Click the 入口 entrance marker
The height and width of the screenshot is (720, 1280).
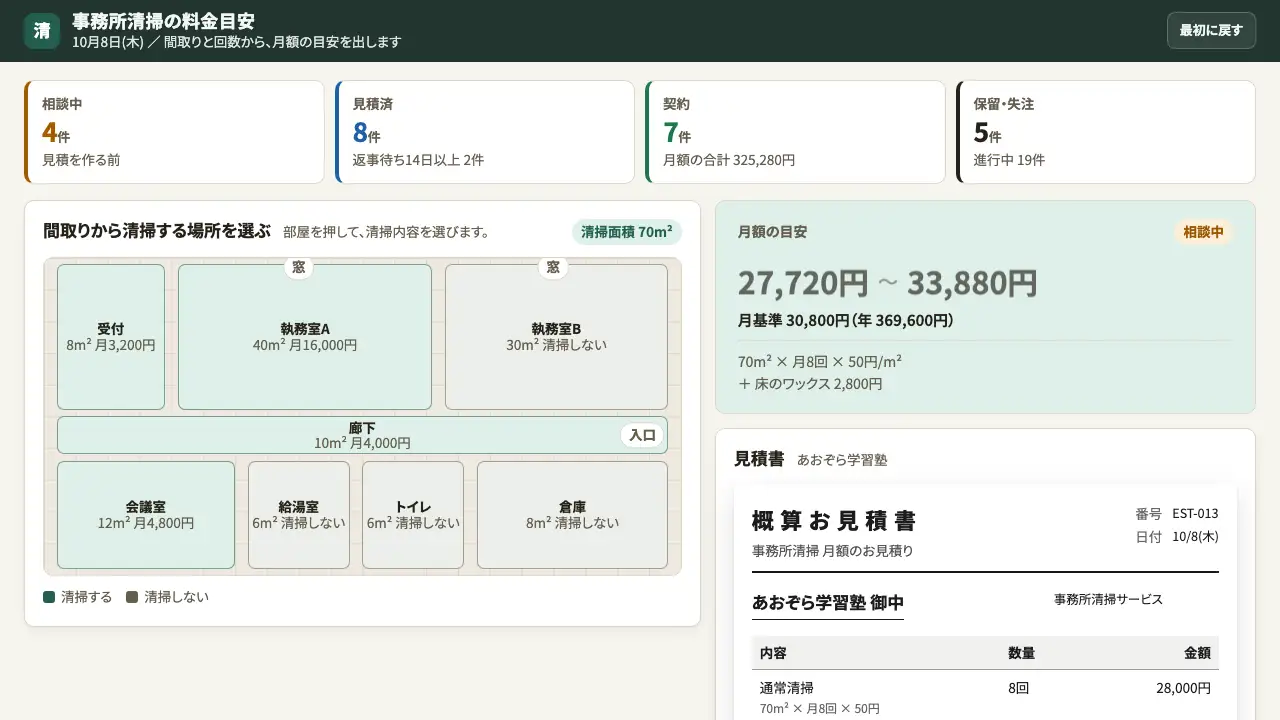642,435
